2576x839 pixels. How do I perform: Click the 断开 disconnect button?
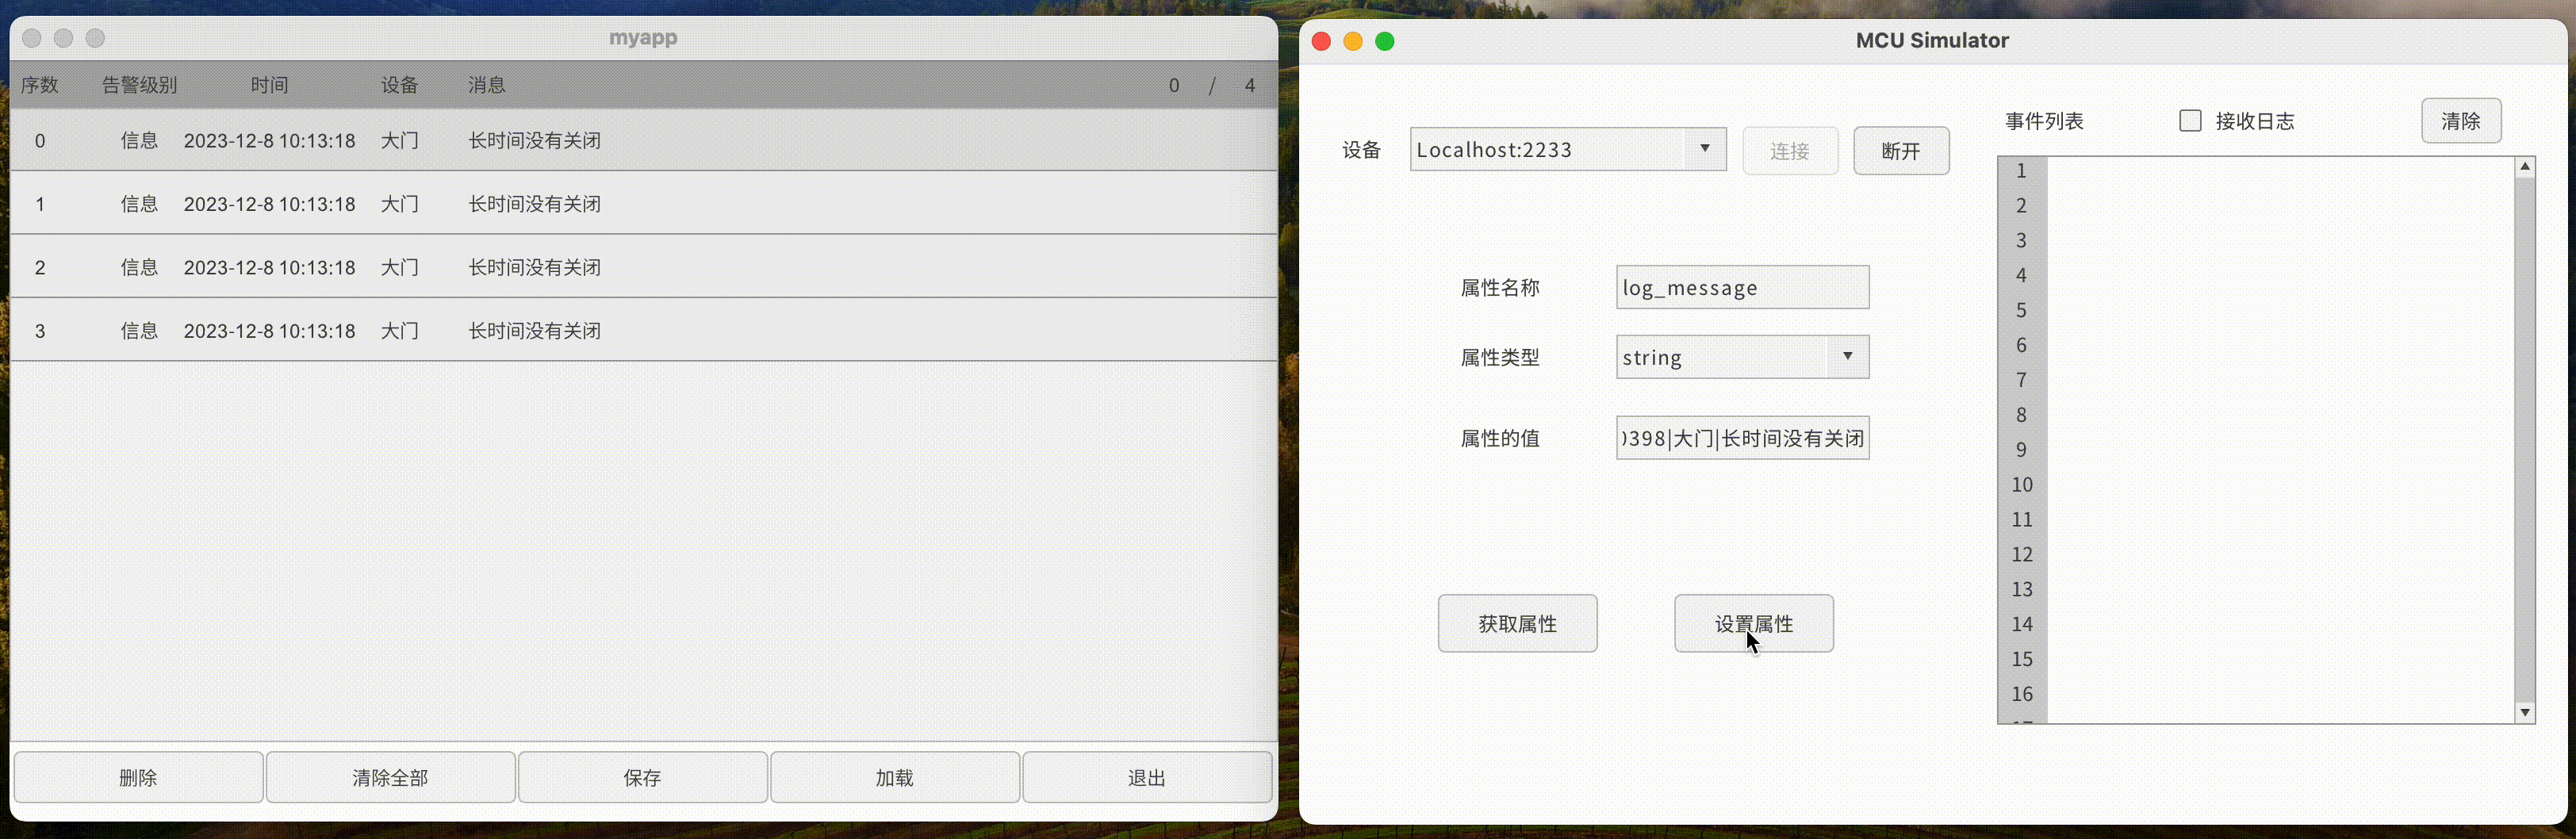pyautogui.click(x=1901, y=151)
